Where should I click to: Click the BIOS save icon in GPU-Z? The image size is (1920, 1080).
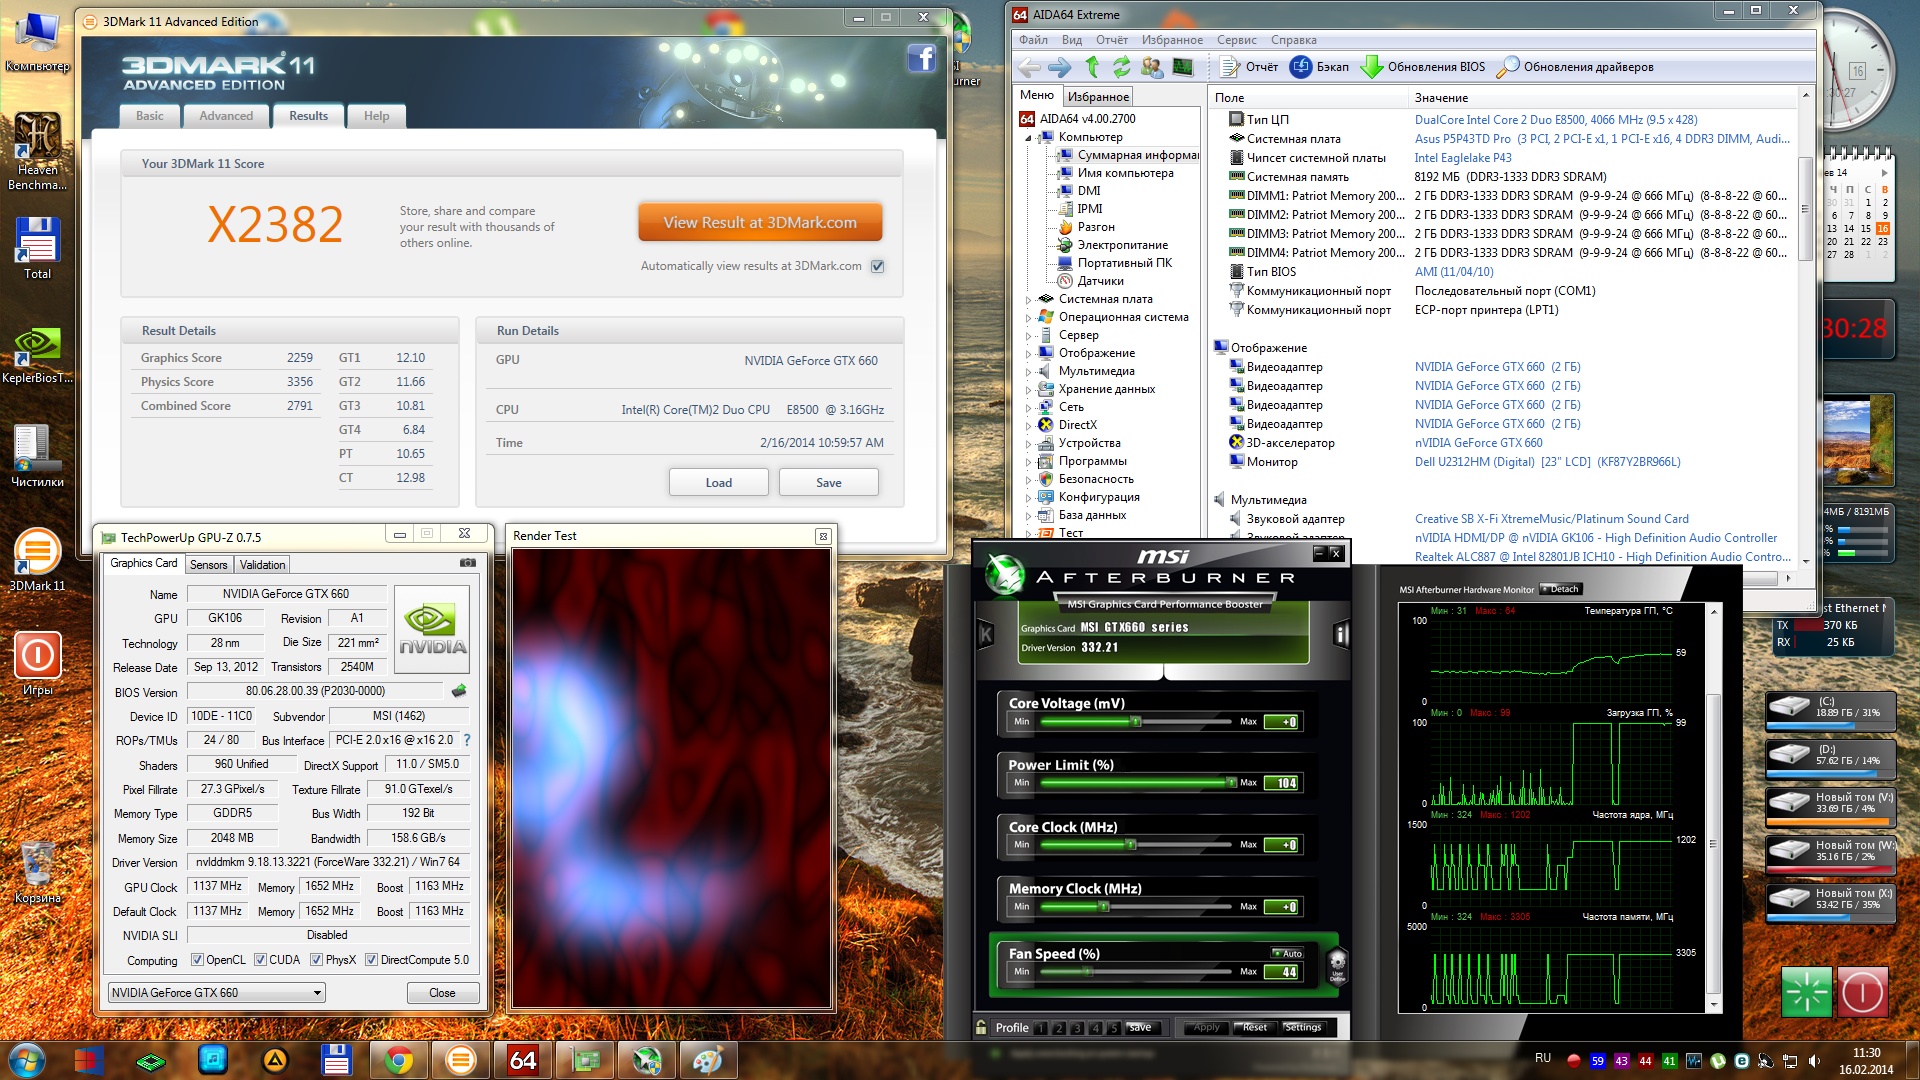coord(459,691)
